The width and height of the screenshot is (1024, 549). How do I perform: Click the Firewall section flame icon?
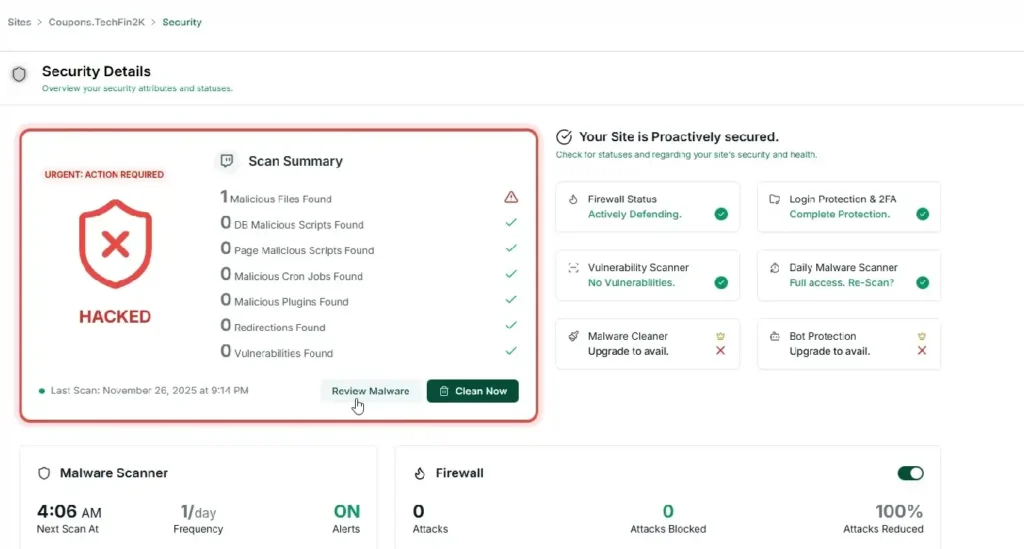point(419,473)
